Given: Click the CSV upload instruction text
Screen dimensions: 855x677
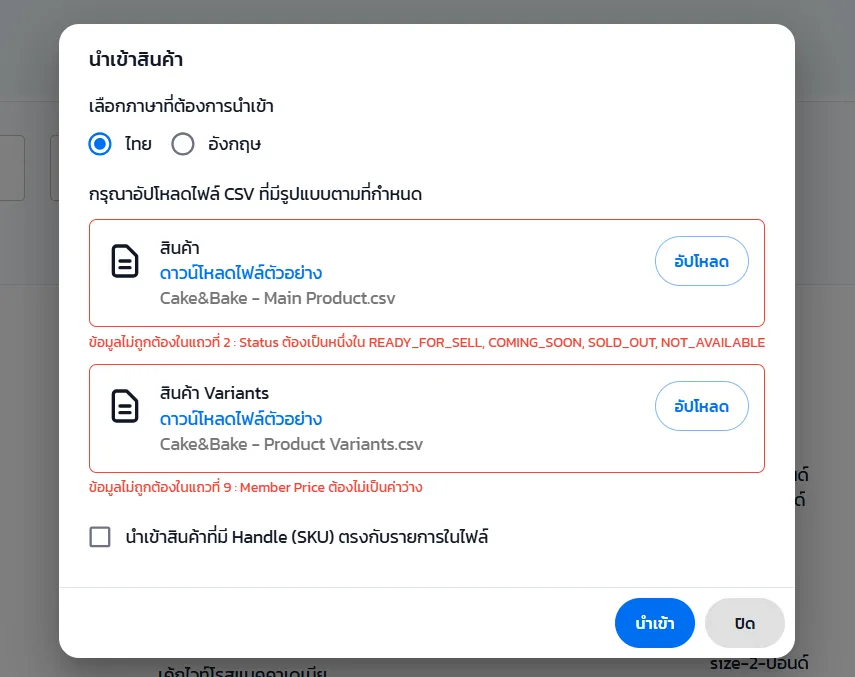Looking at the screenshot, I should point(255,194).
